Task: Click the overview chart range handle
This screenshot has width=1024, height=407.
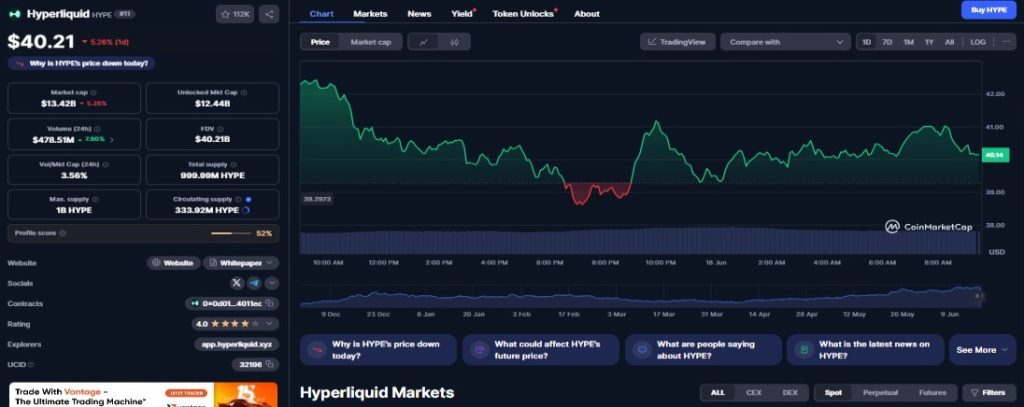Action: point(978,296)
